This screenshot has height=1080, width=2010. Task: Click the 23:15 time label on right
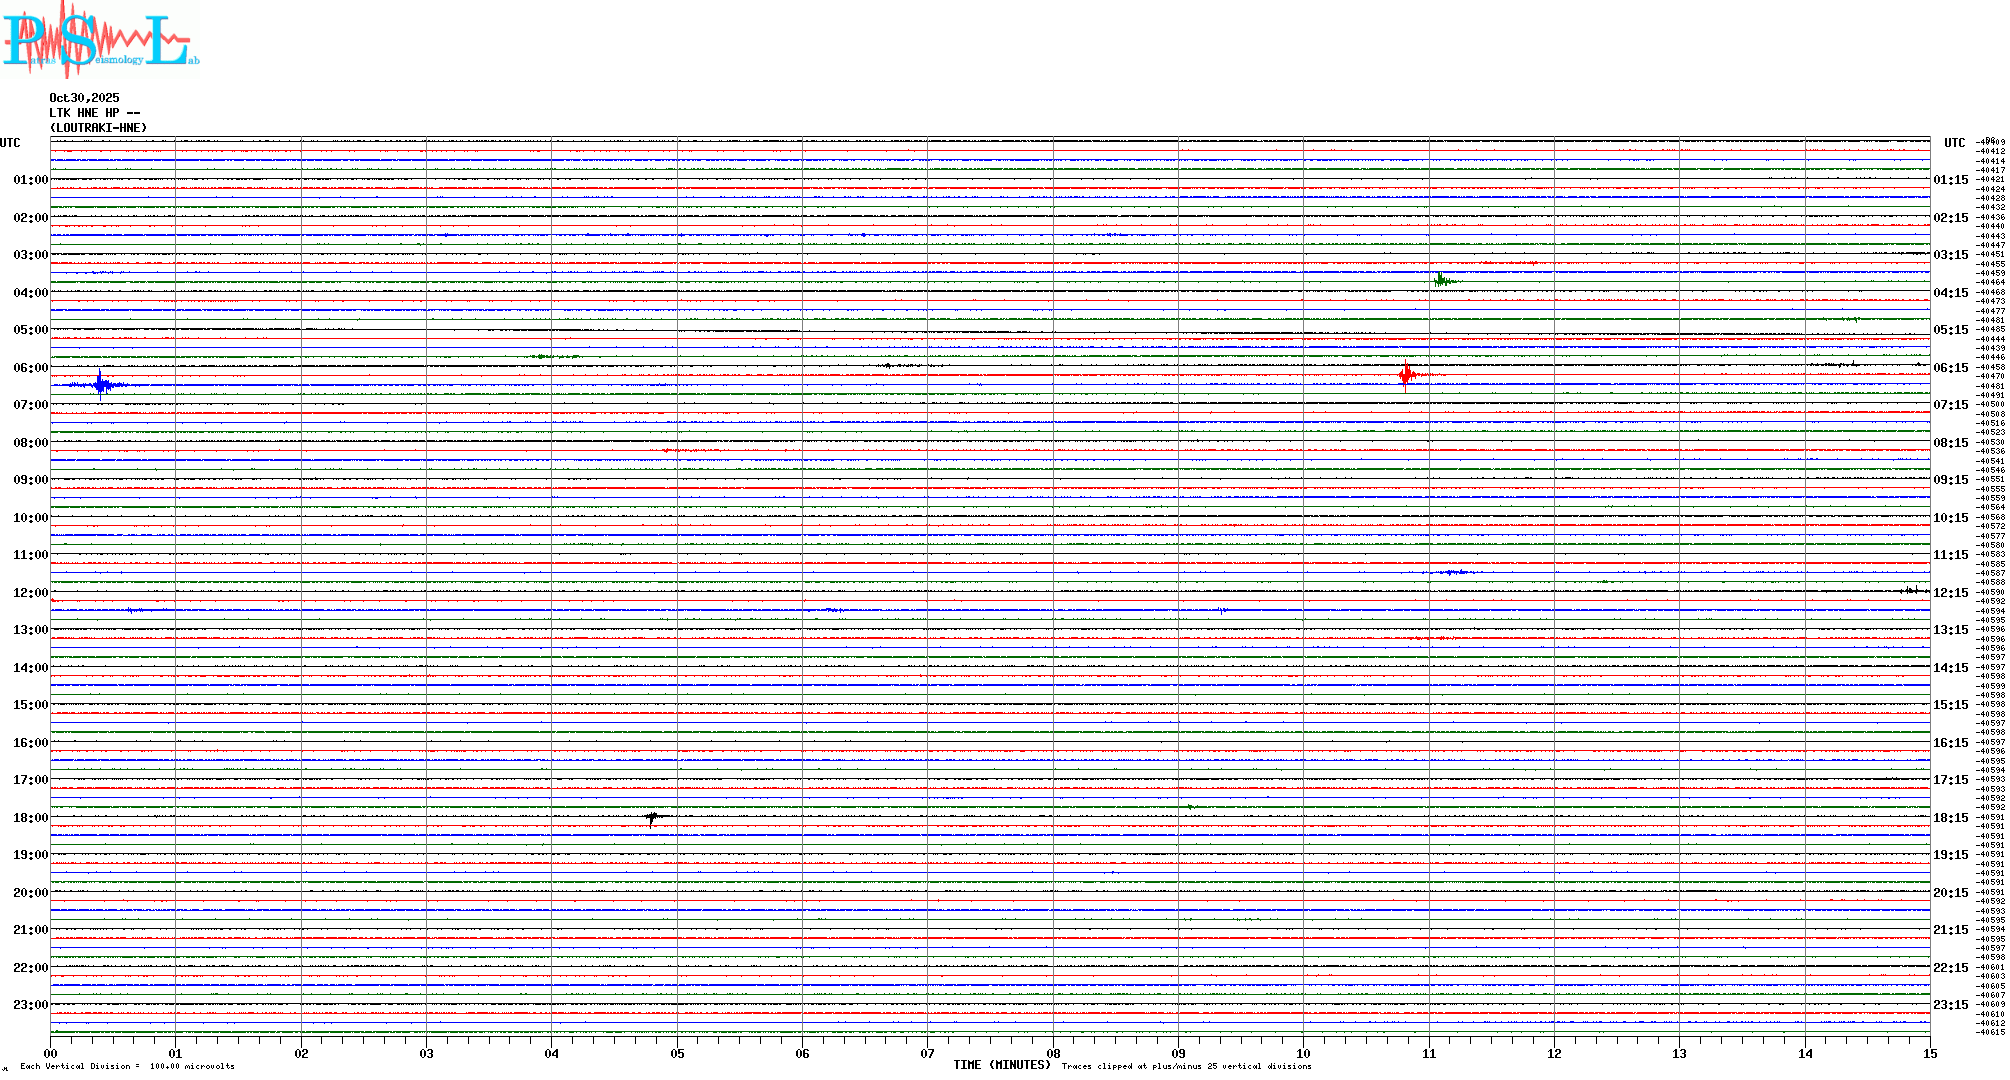coord(1950,1005)
